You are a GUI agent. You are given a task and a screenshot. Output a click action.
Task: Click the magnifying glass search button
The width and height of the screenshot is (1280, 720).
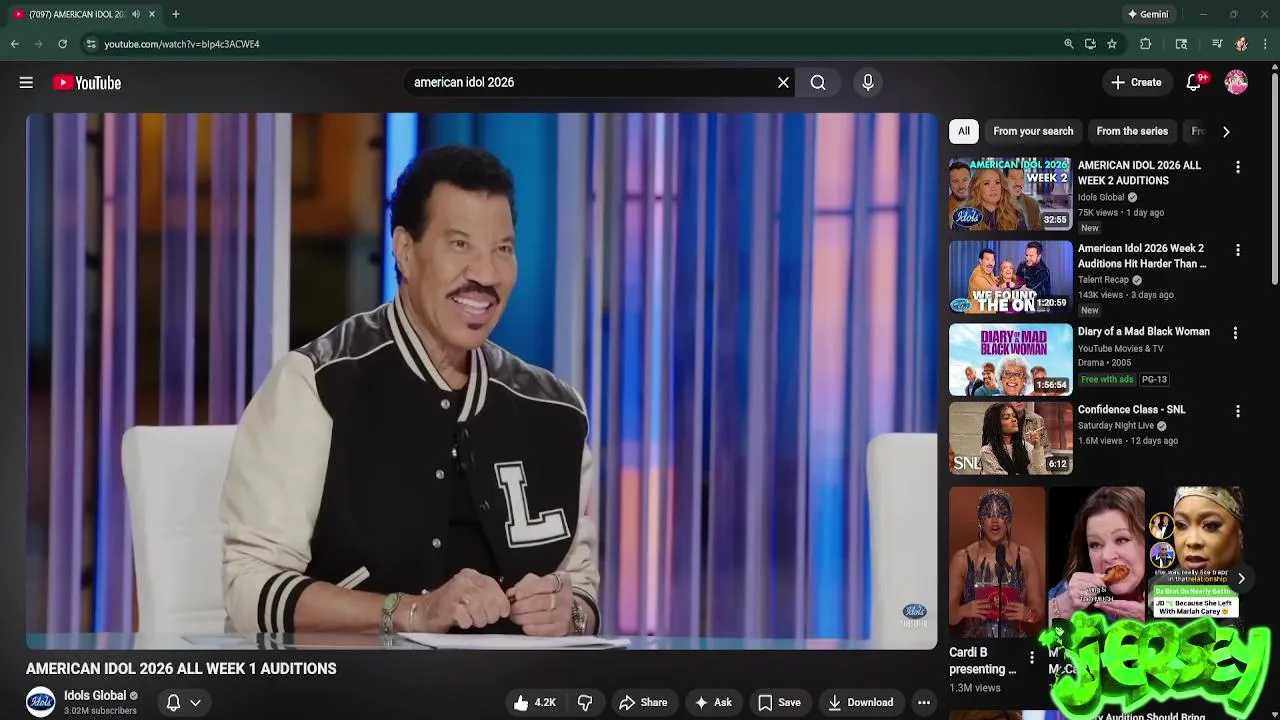818,83
